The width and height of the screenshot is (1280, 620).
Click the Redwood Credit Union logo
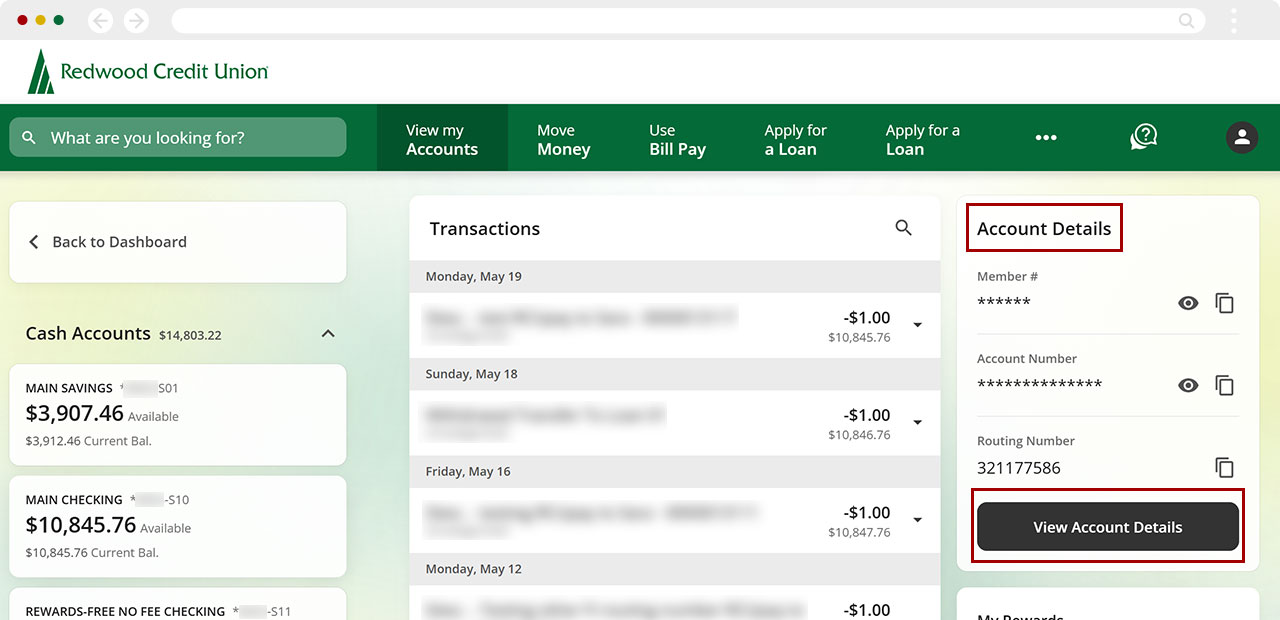(x=148, y=72)
